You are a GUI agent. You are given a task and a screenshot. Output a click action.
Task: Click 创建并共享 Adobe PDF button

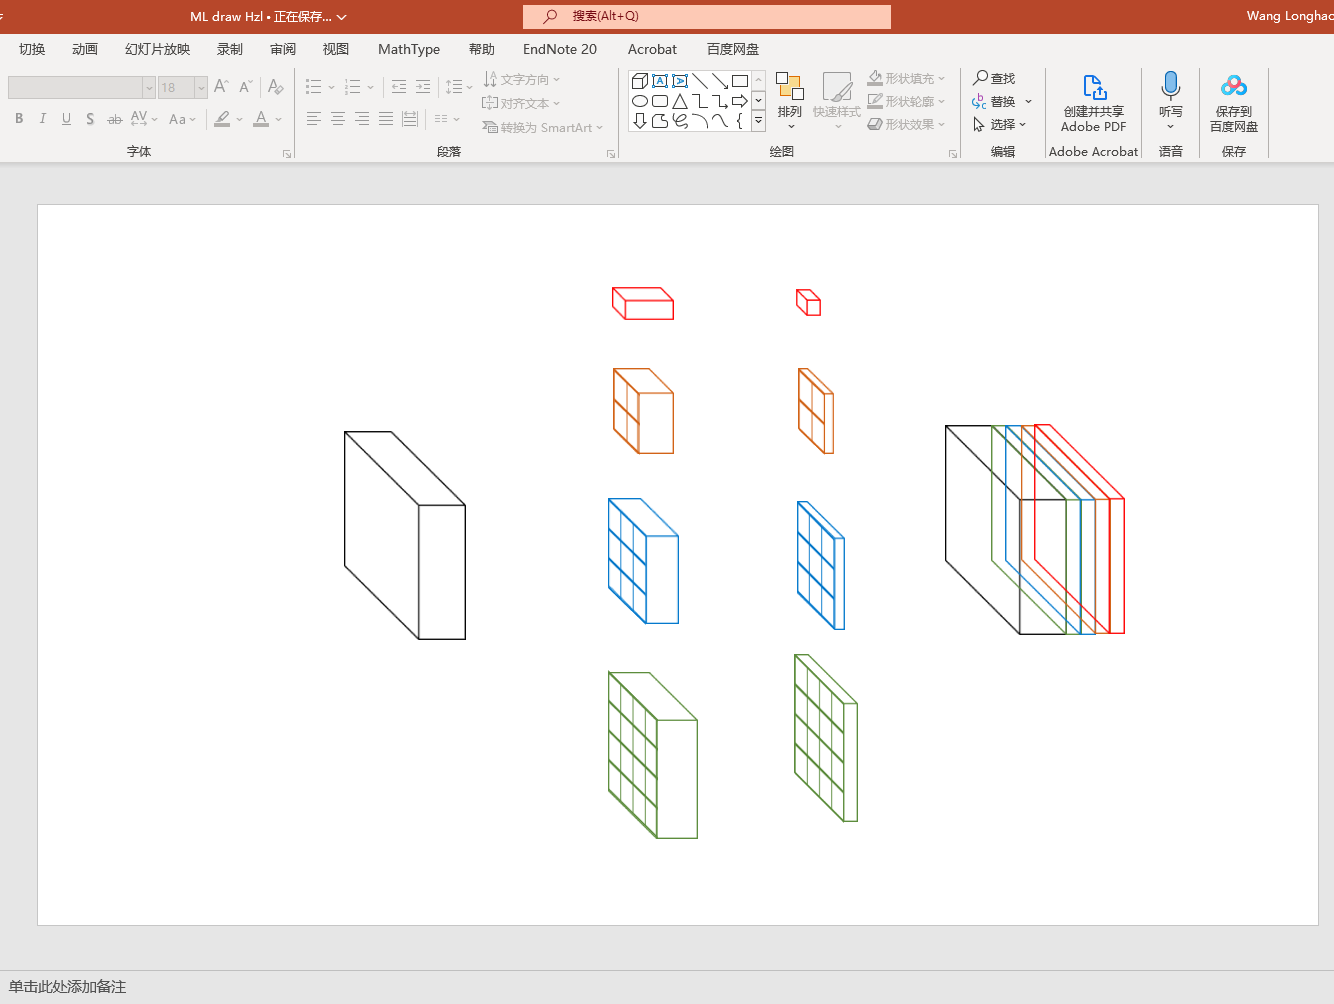(1093, 103)
